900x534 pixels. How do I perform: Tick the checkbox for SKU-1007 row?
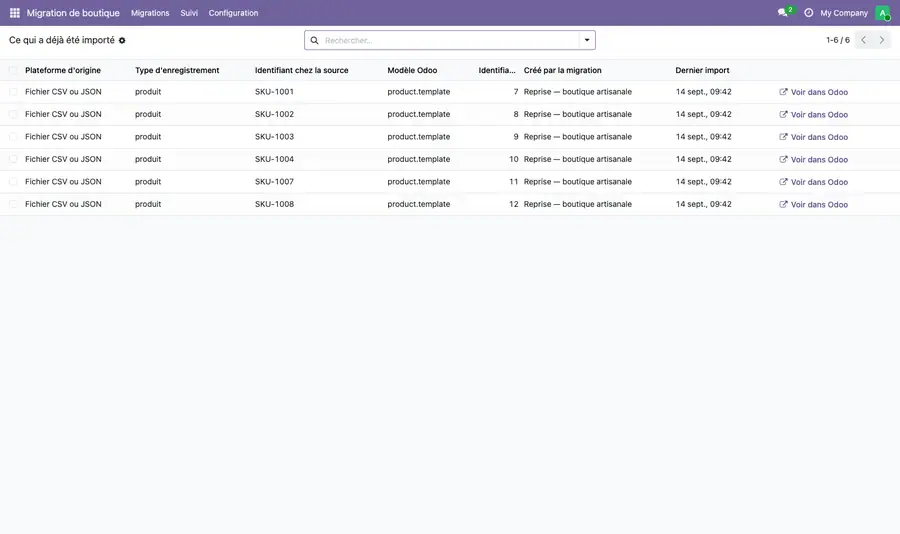click(x=13, y=181)
